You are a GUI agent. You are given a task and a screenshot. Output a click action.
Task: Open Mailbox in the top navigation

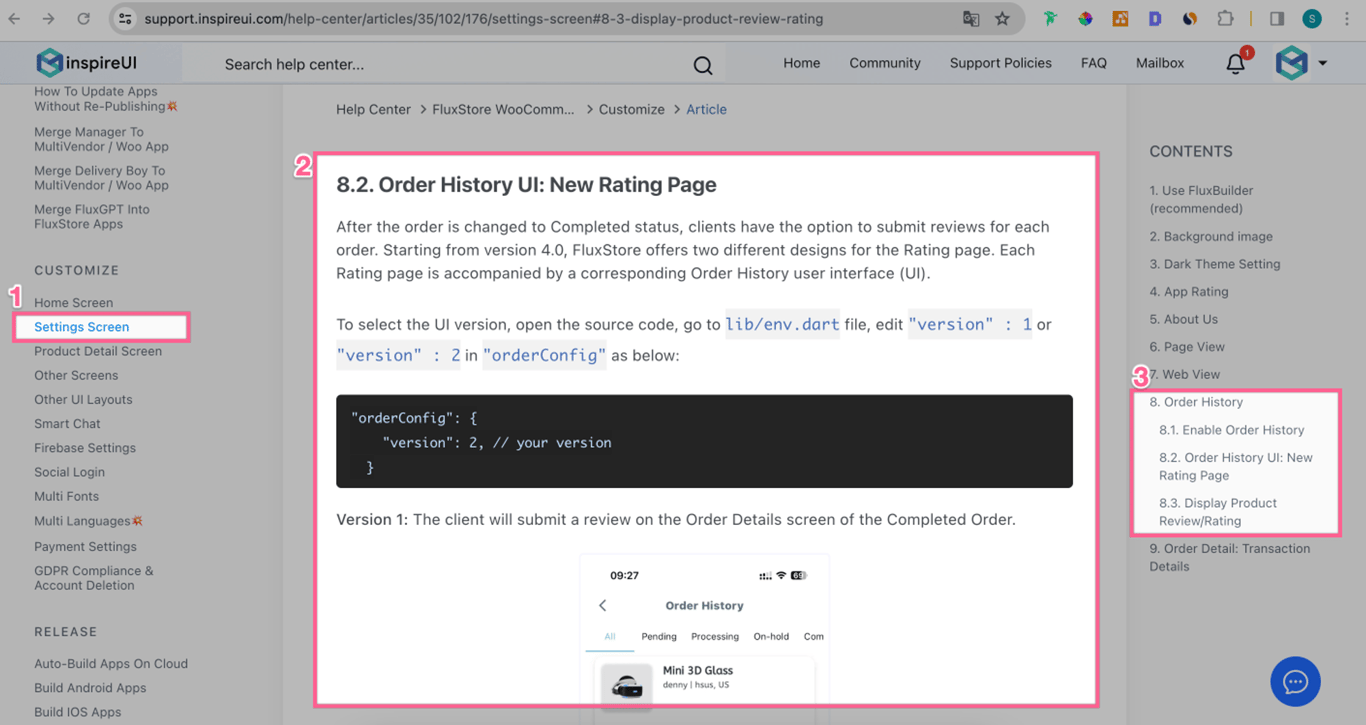1160,63
